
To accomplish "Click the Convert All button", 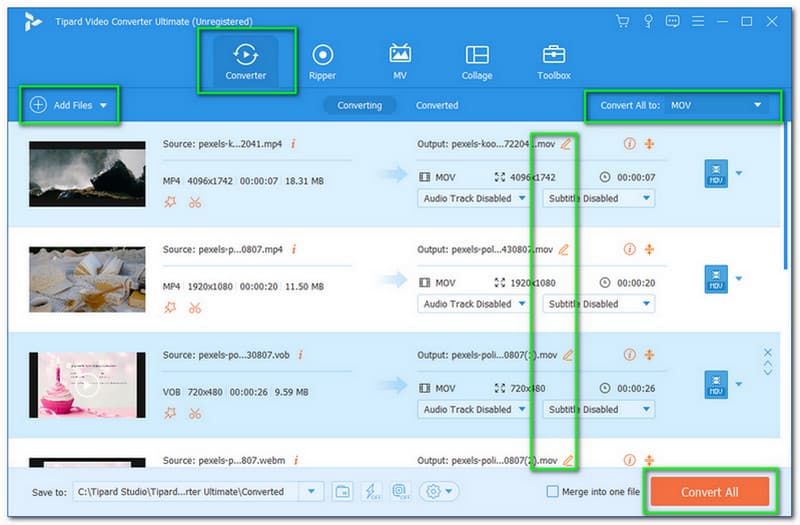I will tap(710, 492).
